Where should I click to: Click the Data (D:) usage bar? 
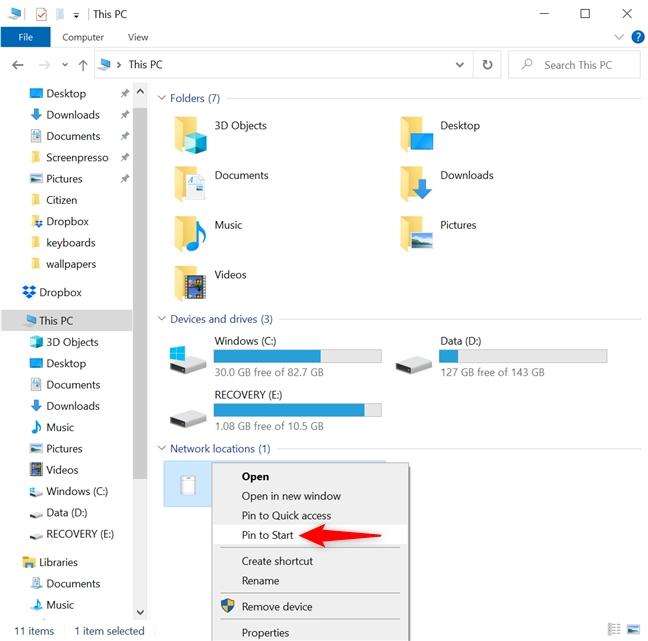coord(523,356)
